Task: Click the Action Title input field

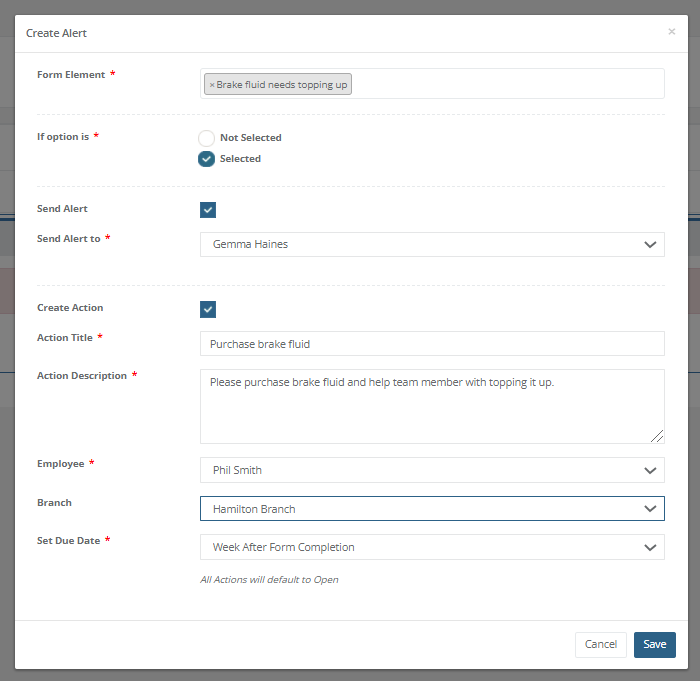Action: (432, 344)
